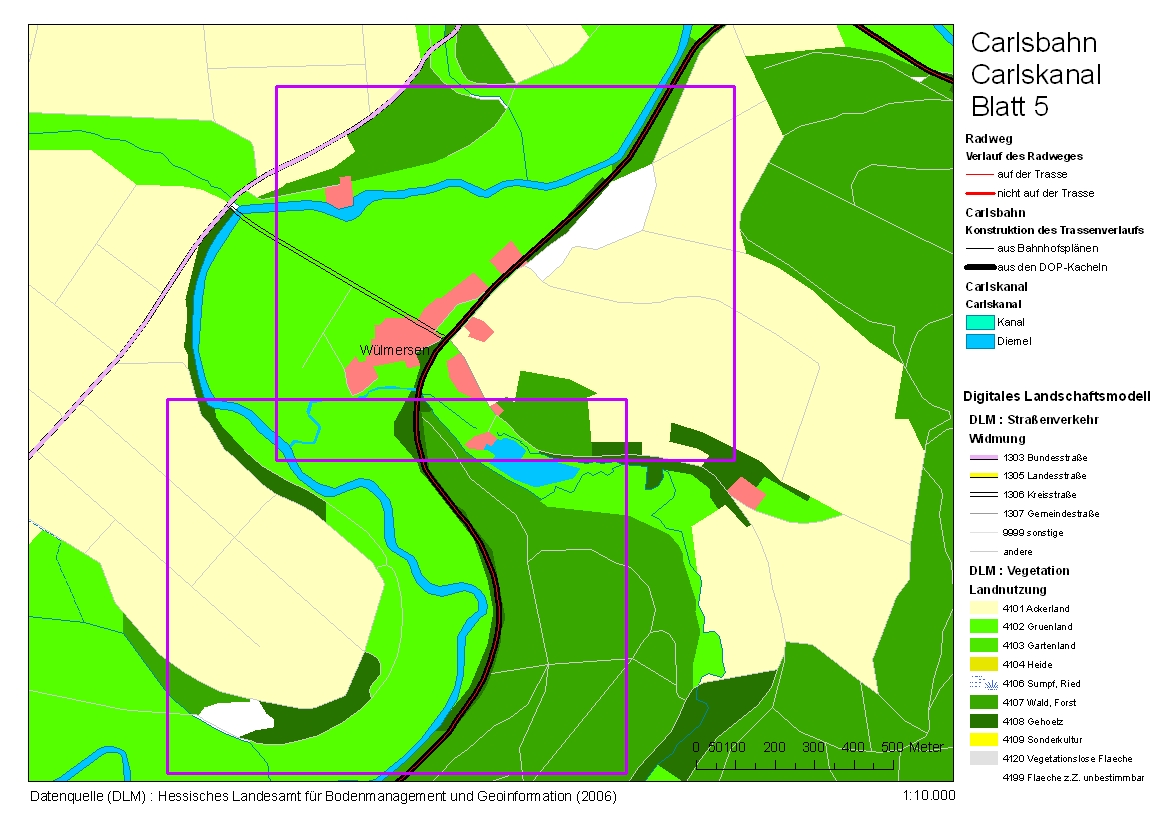Screen dimensions: 1169x827
Task: Click the 1306 Kreisstraße double-line symbol
Action: tap(982, 495)
